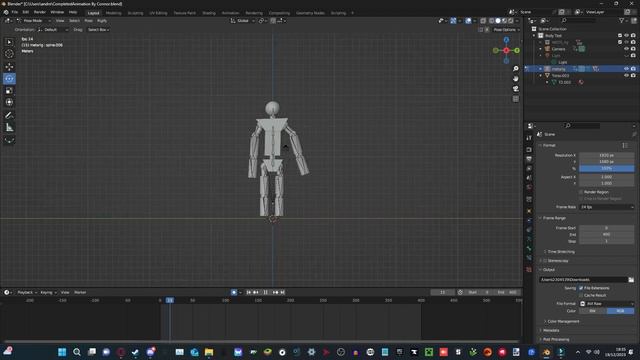
Task: Select the Breakdowner pose tool
Action: click(9, 140)
